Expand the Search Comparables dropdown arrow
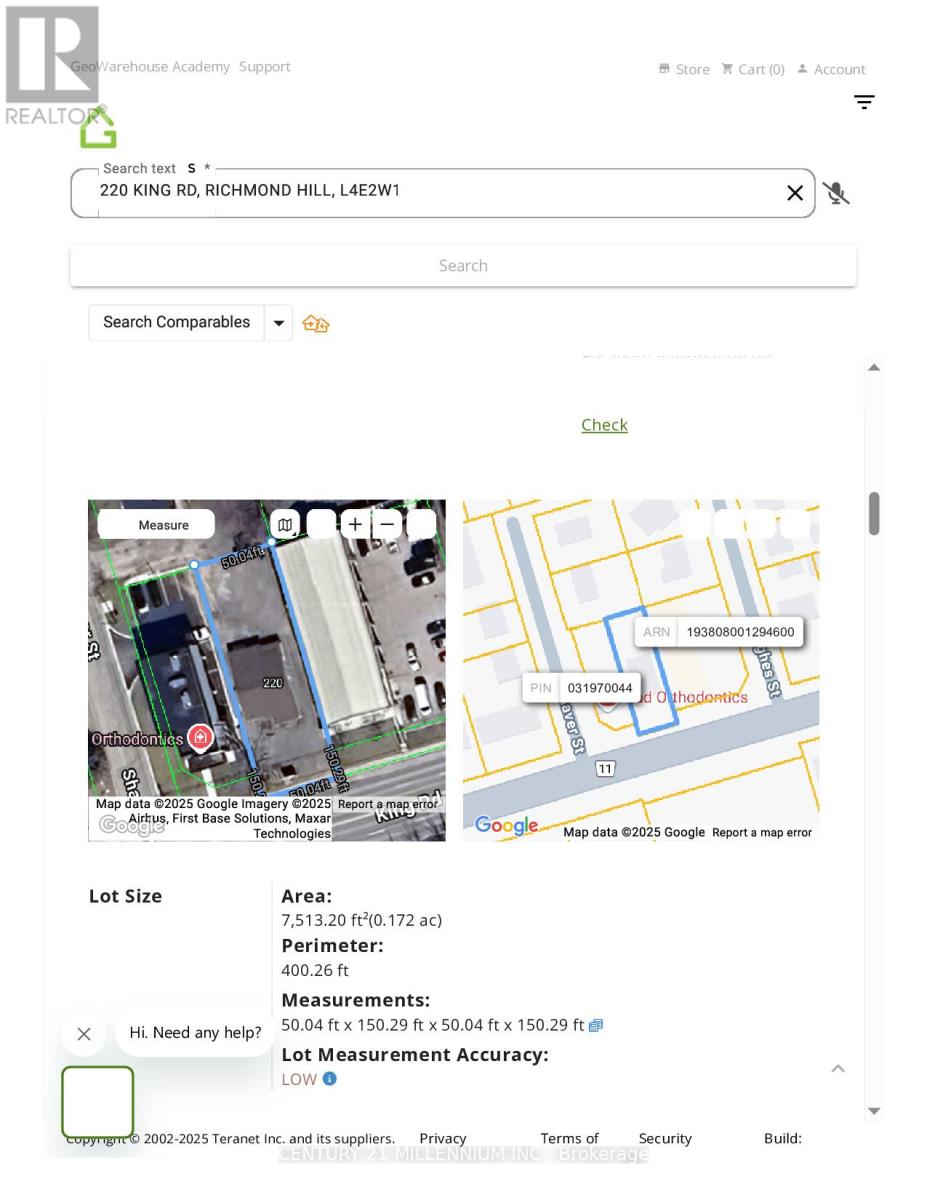This screenshot has height=1200, width=927. click(x=279, y=323)
